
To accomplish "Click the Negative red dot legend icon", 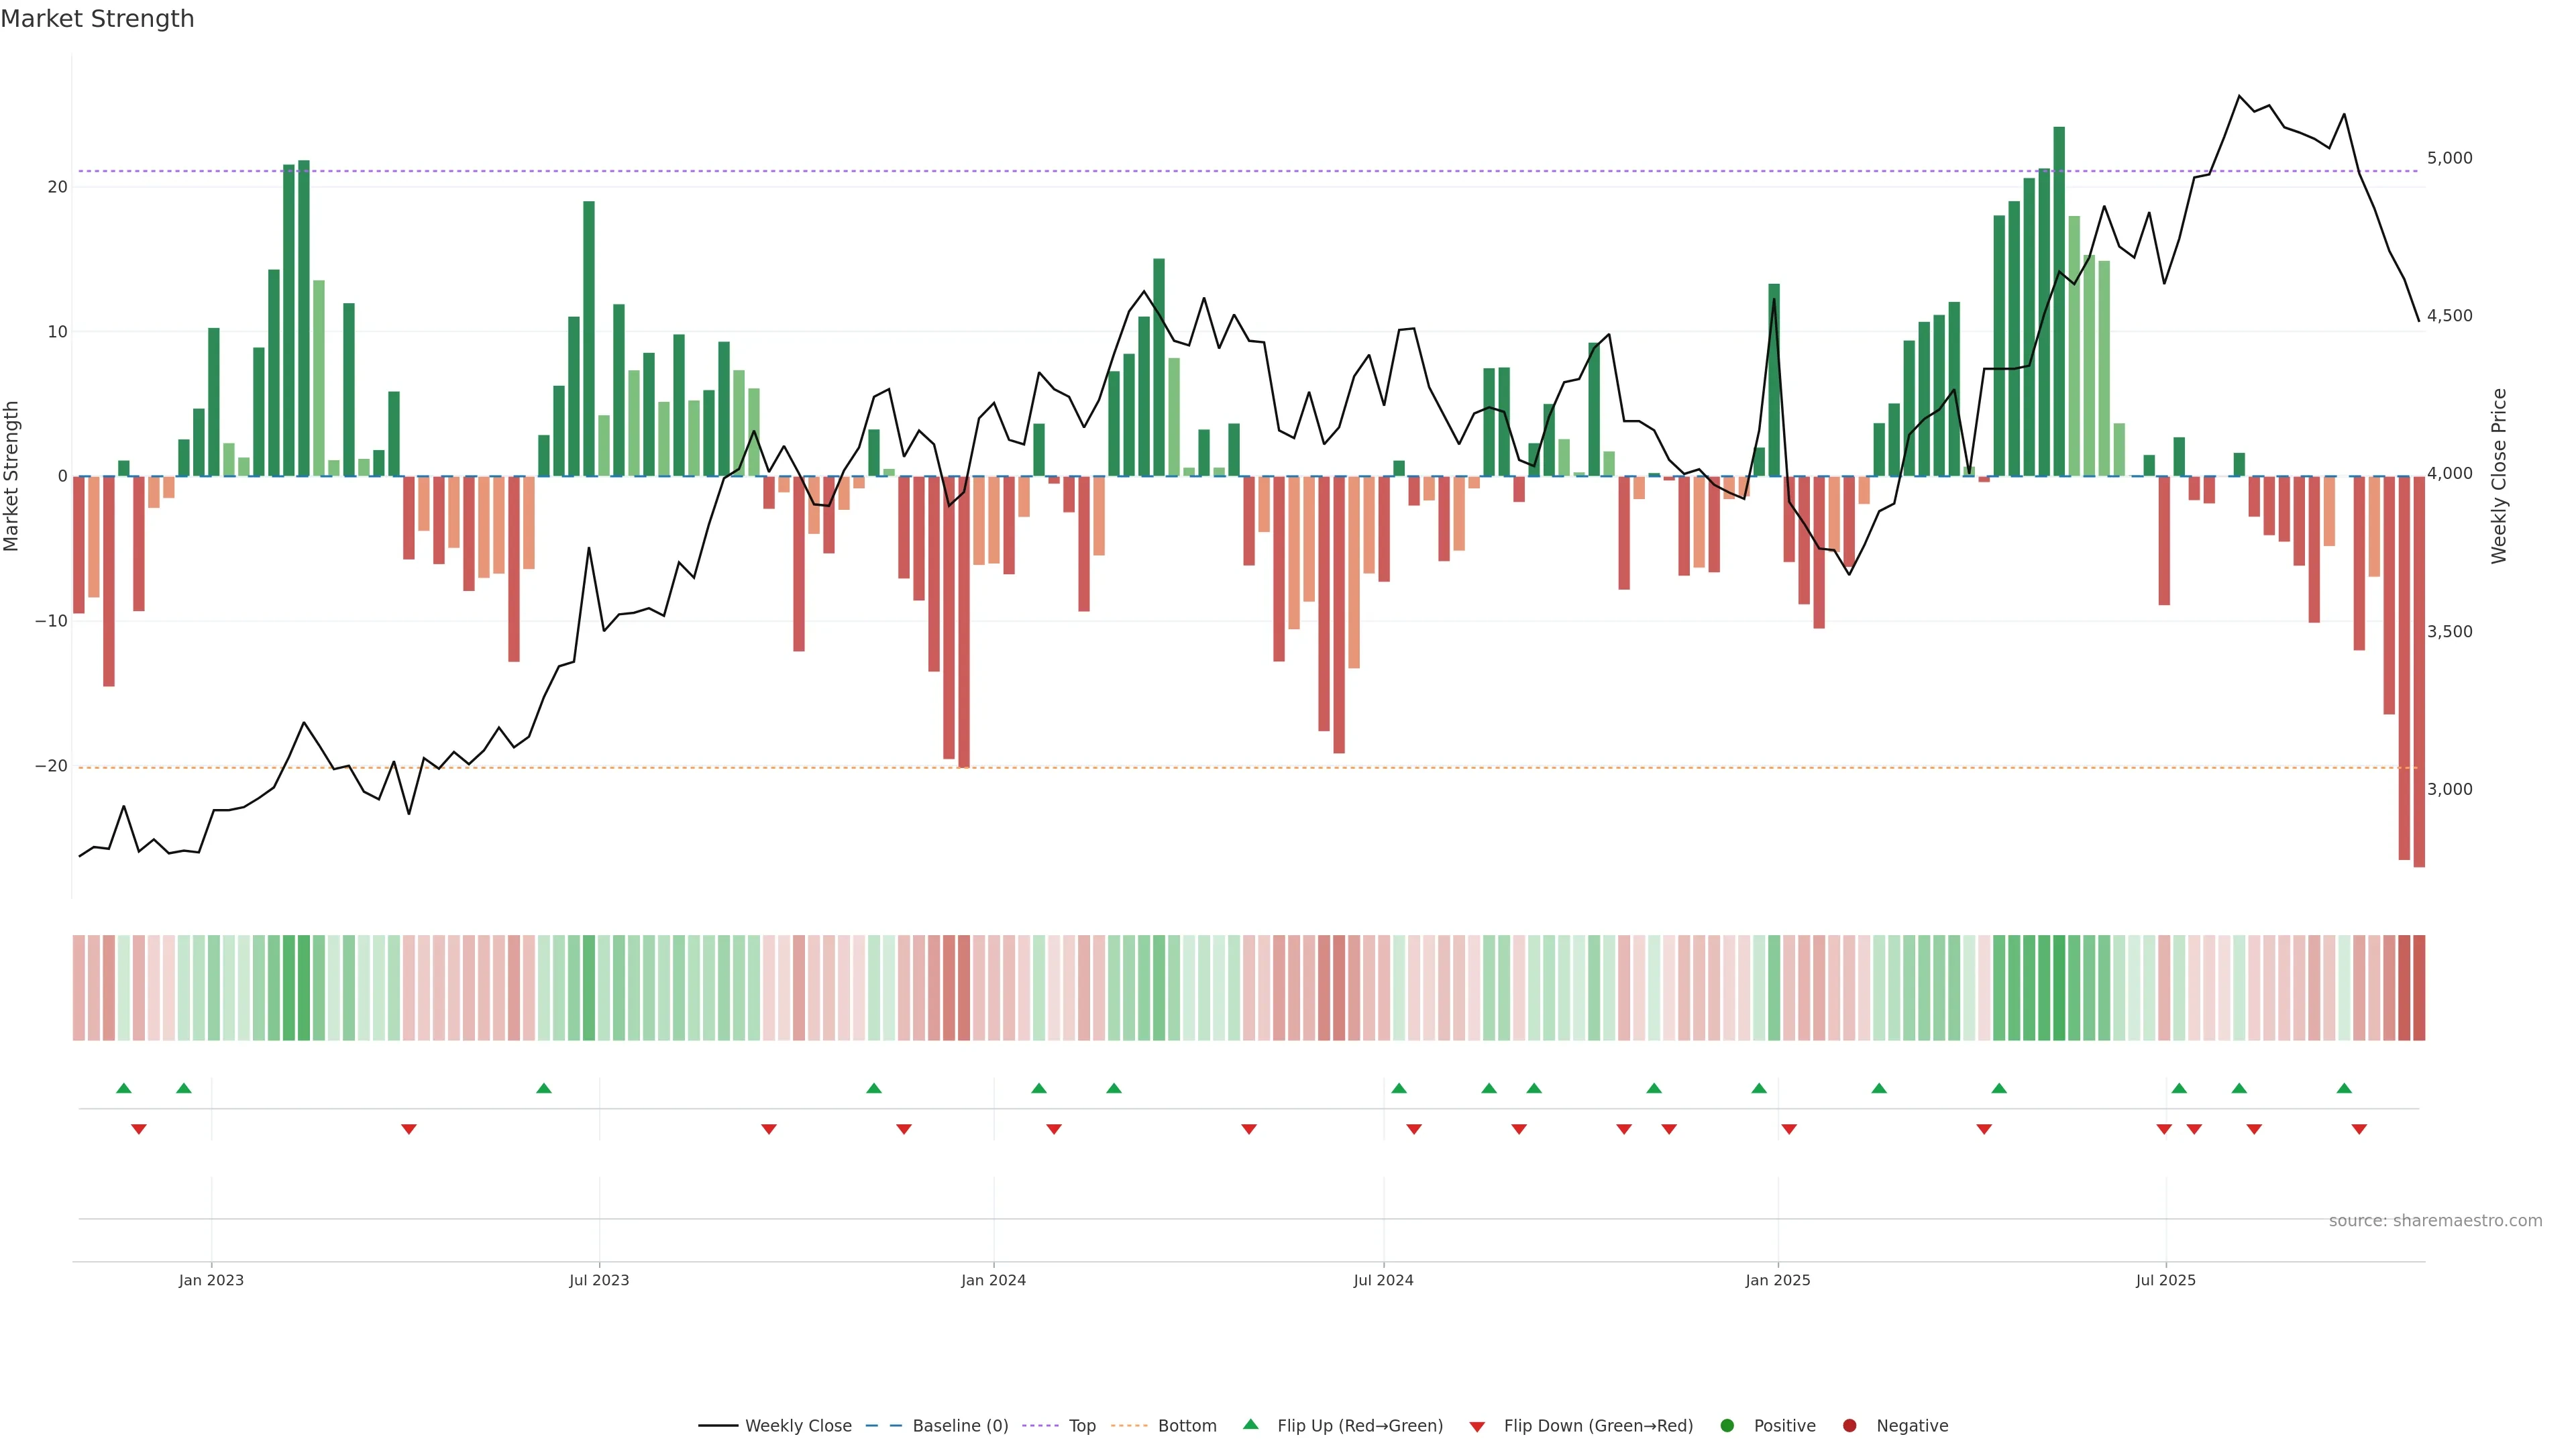I will (x=1849, y=1426).
